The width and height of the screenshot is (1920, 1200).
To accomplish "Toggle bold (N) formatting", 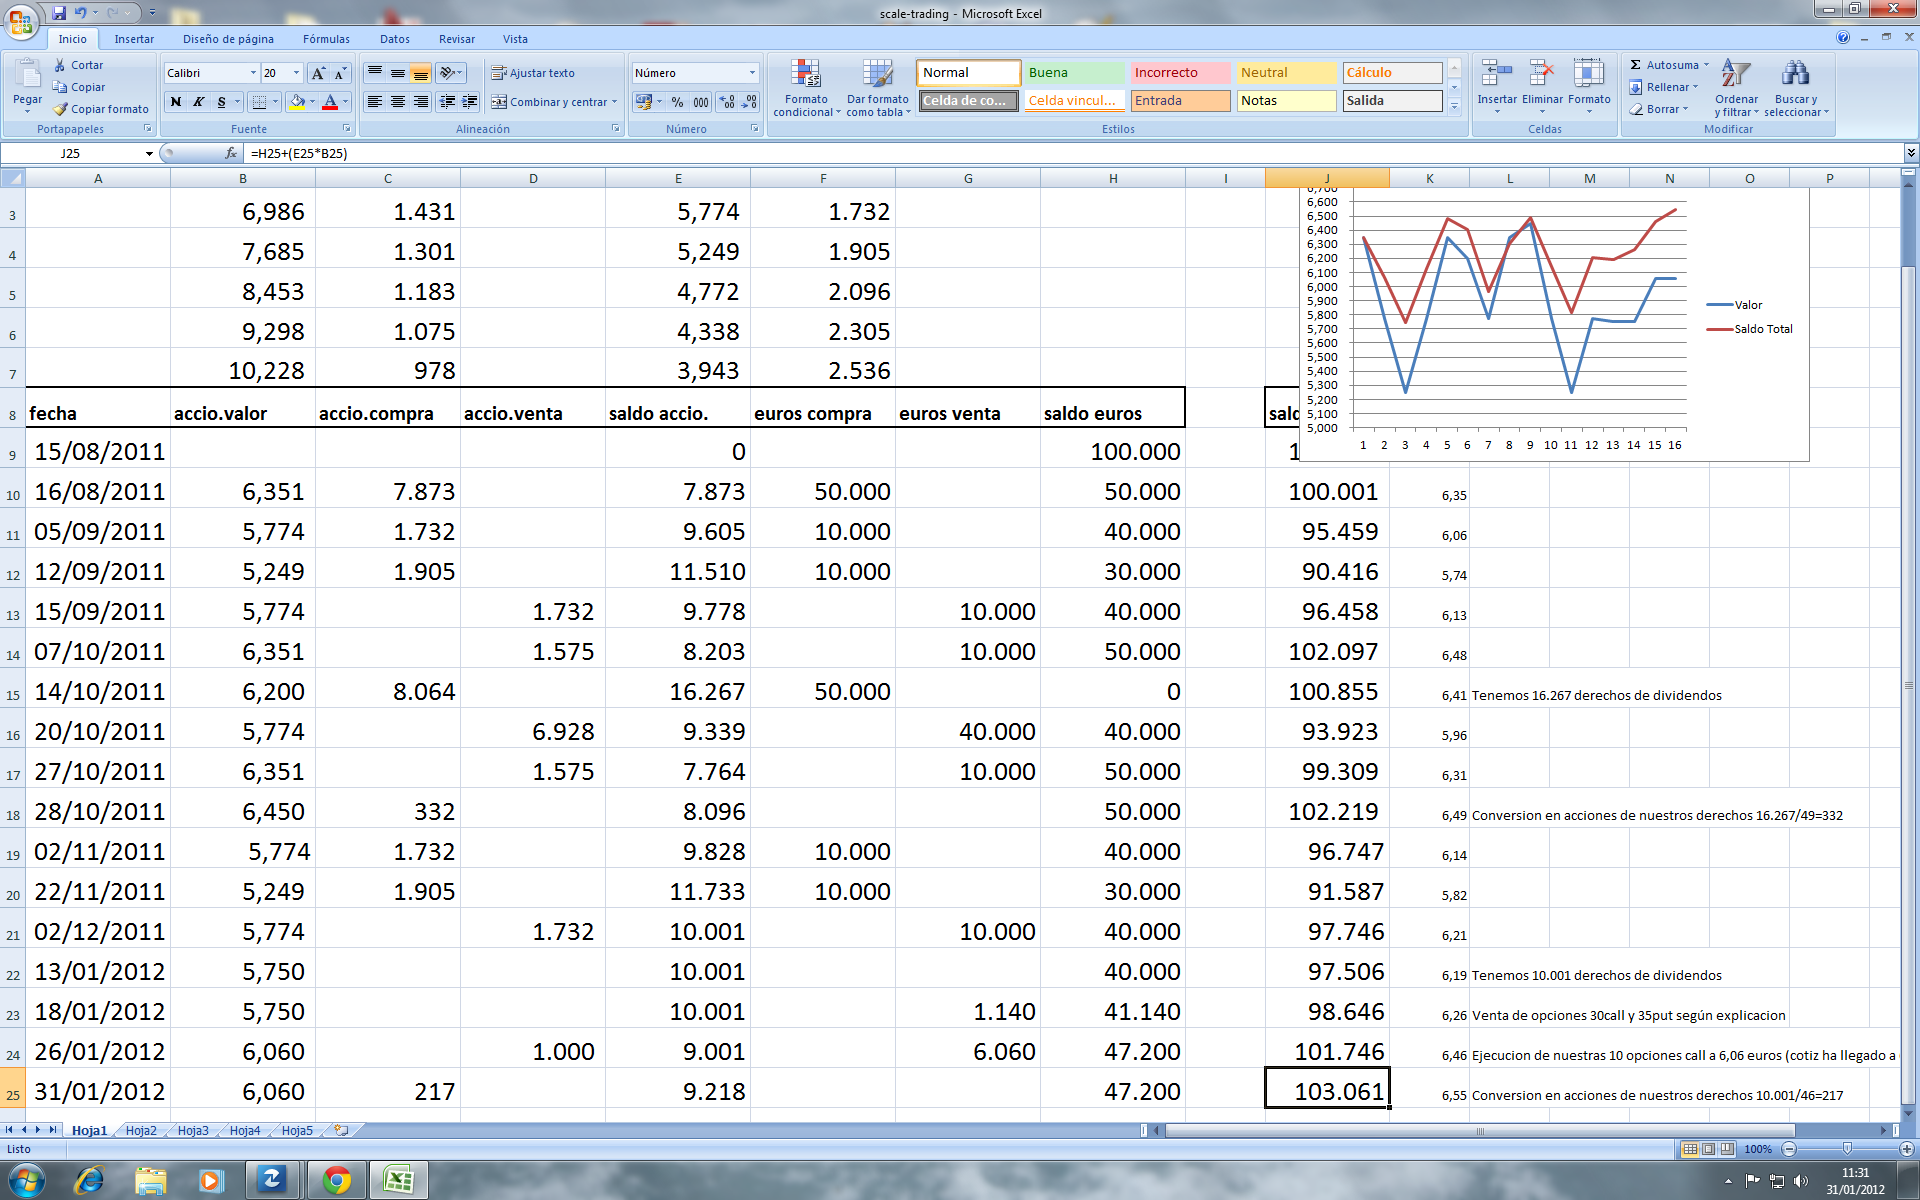I will (x=176, y=102).
